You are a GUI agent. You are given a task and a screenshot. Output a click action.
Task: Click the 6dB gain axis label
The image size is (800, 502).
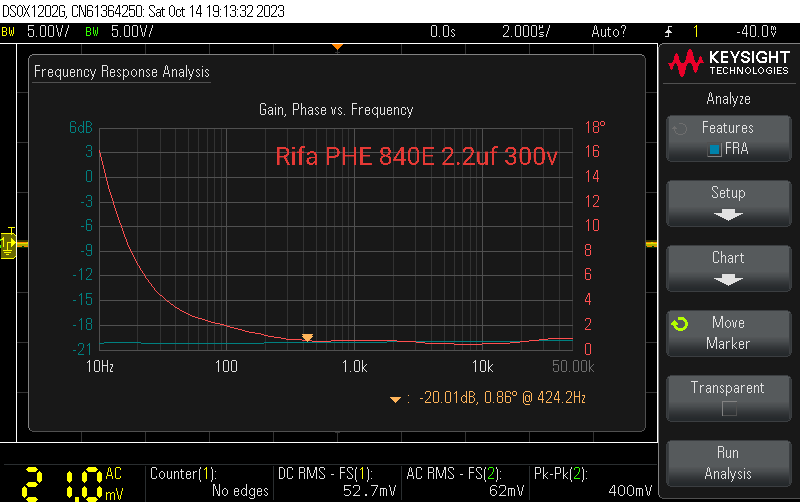[81, 127]
